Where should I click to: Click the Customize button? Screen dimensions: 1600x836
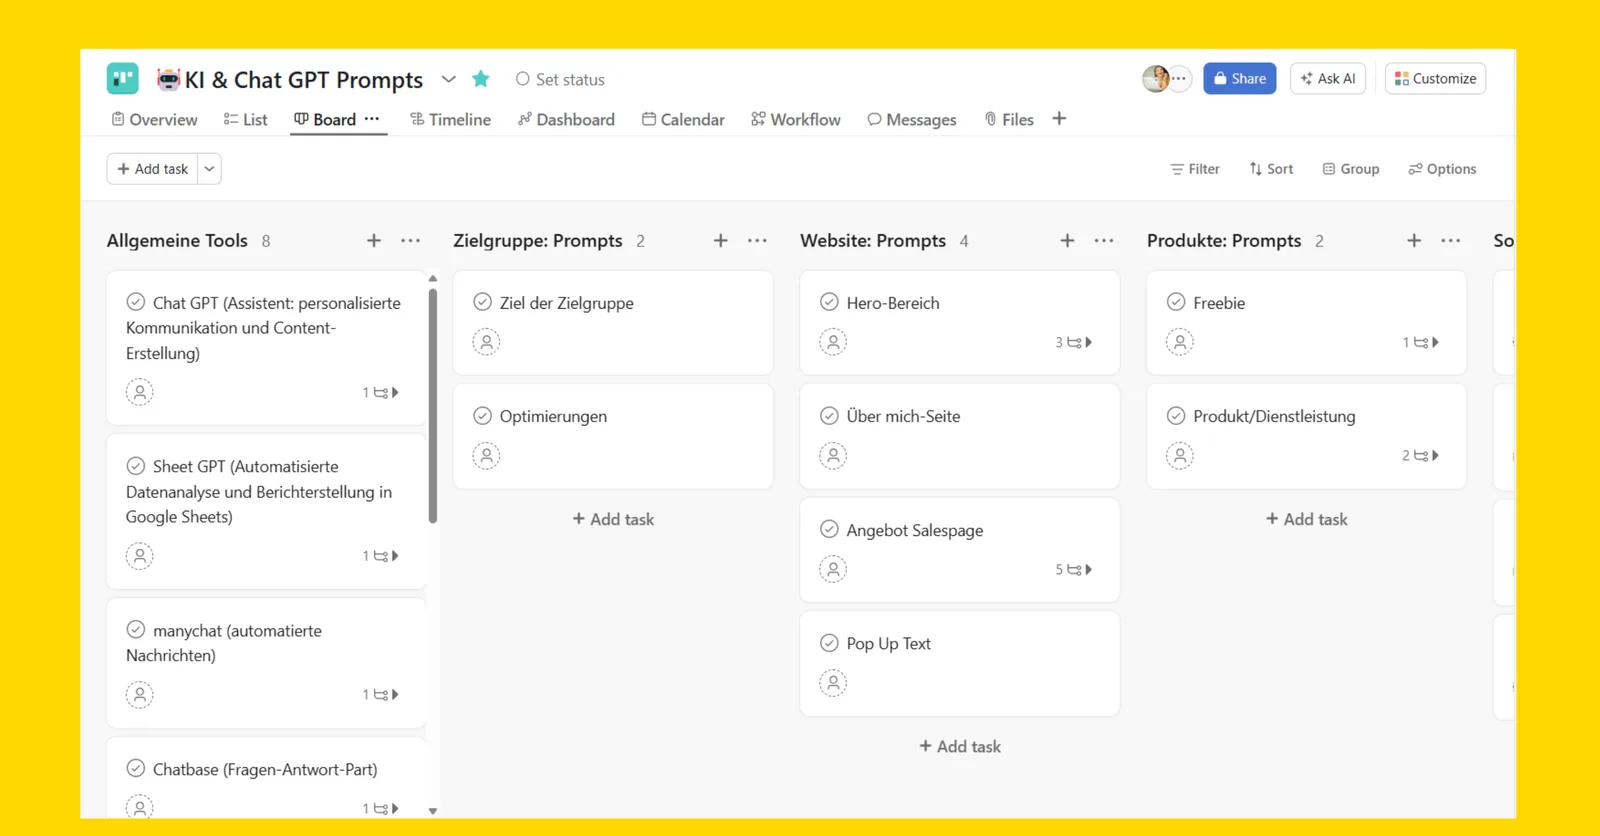tap(1435, 78)
